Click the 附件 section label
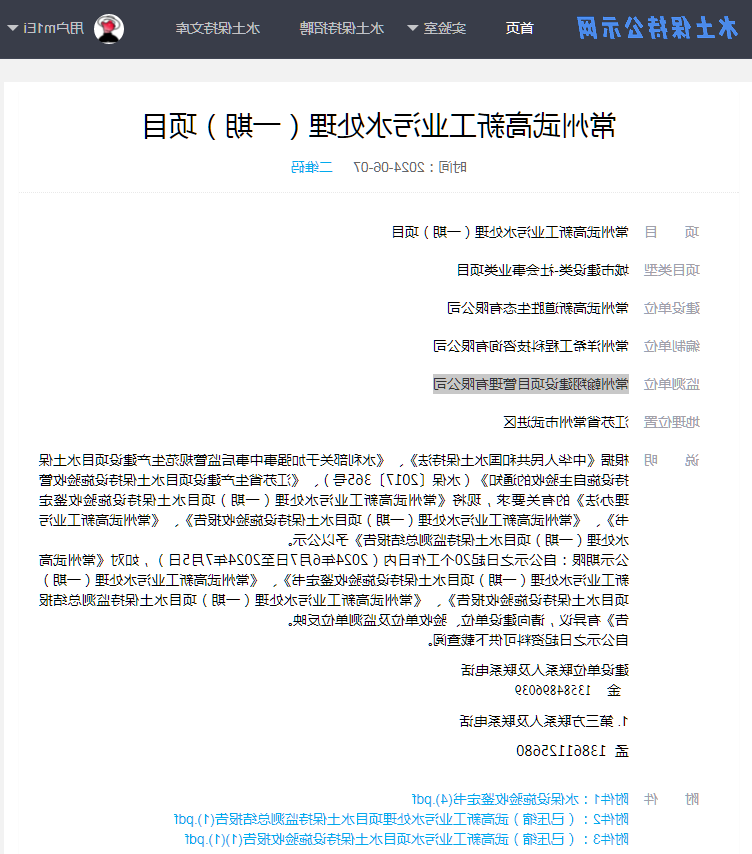Viewport: 752px width, 854px height. pos(671,799)
